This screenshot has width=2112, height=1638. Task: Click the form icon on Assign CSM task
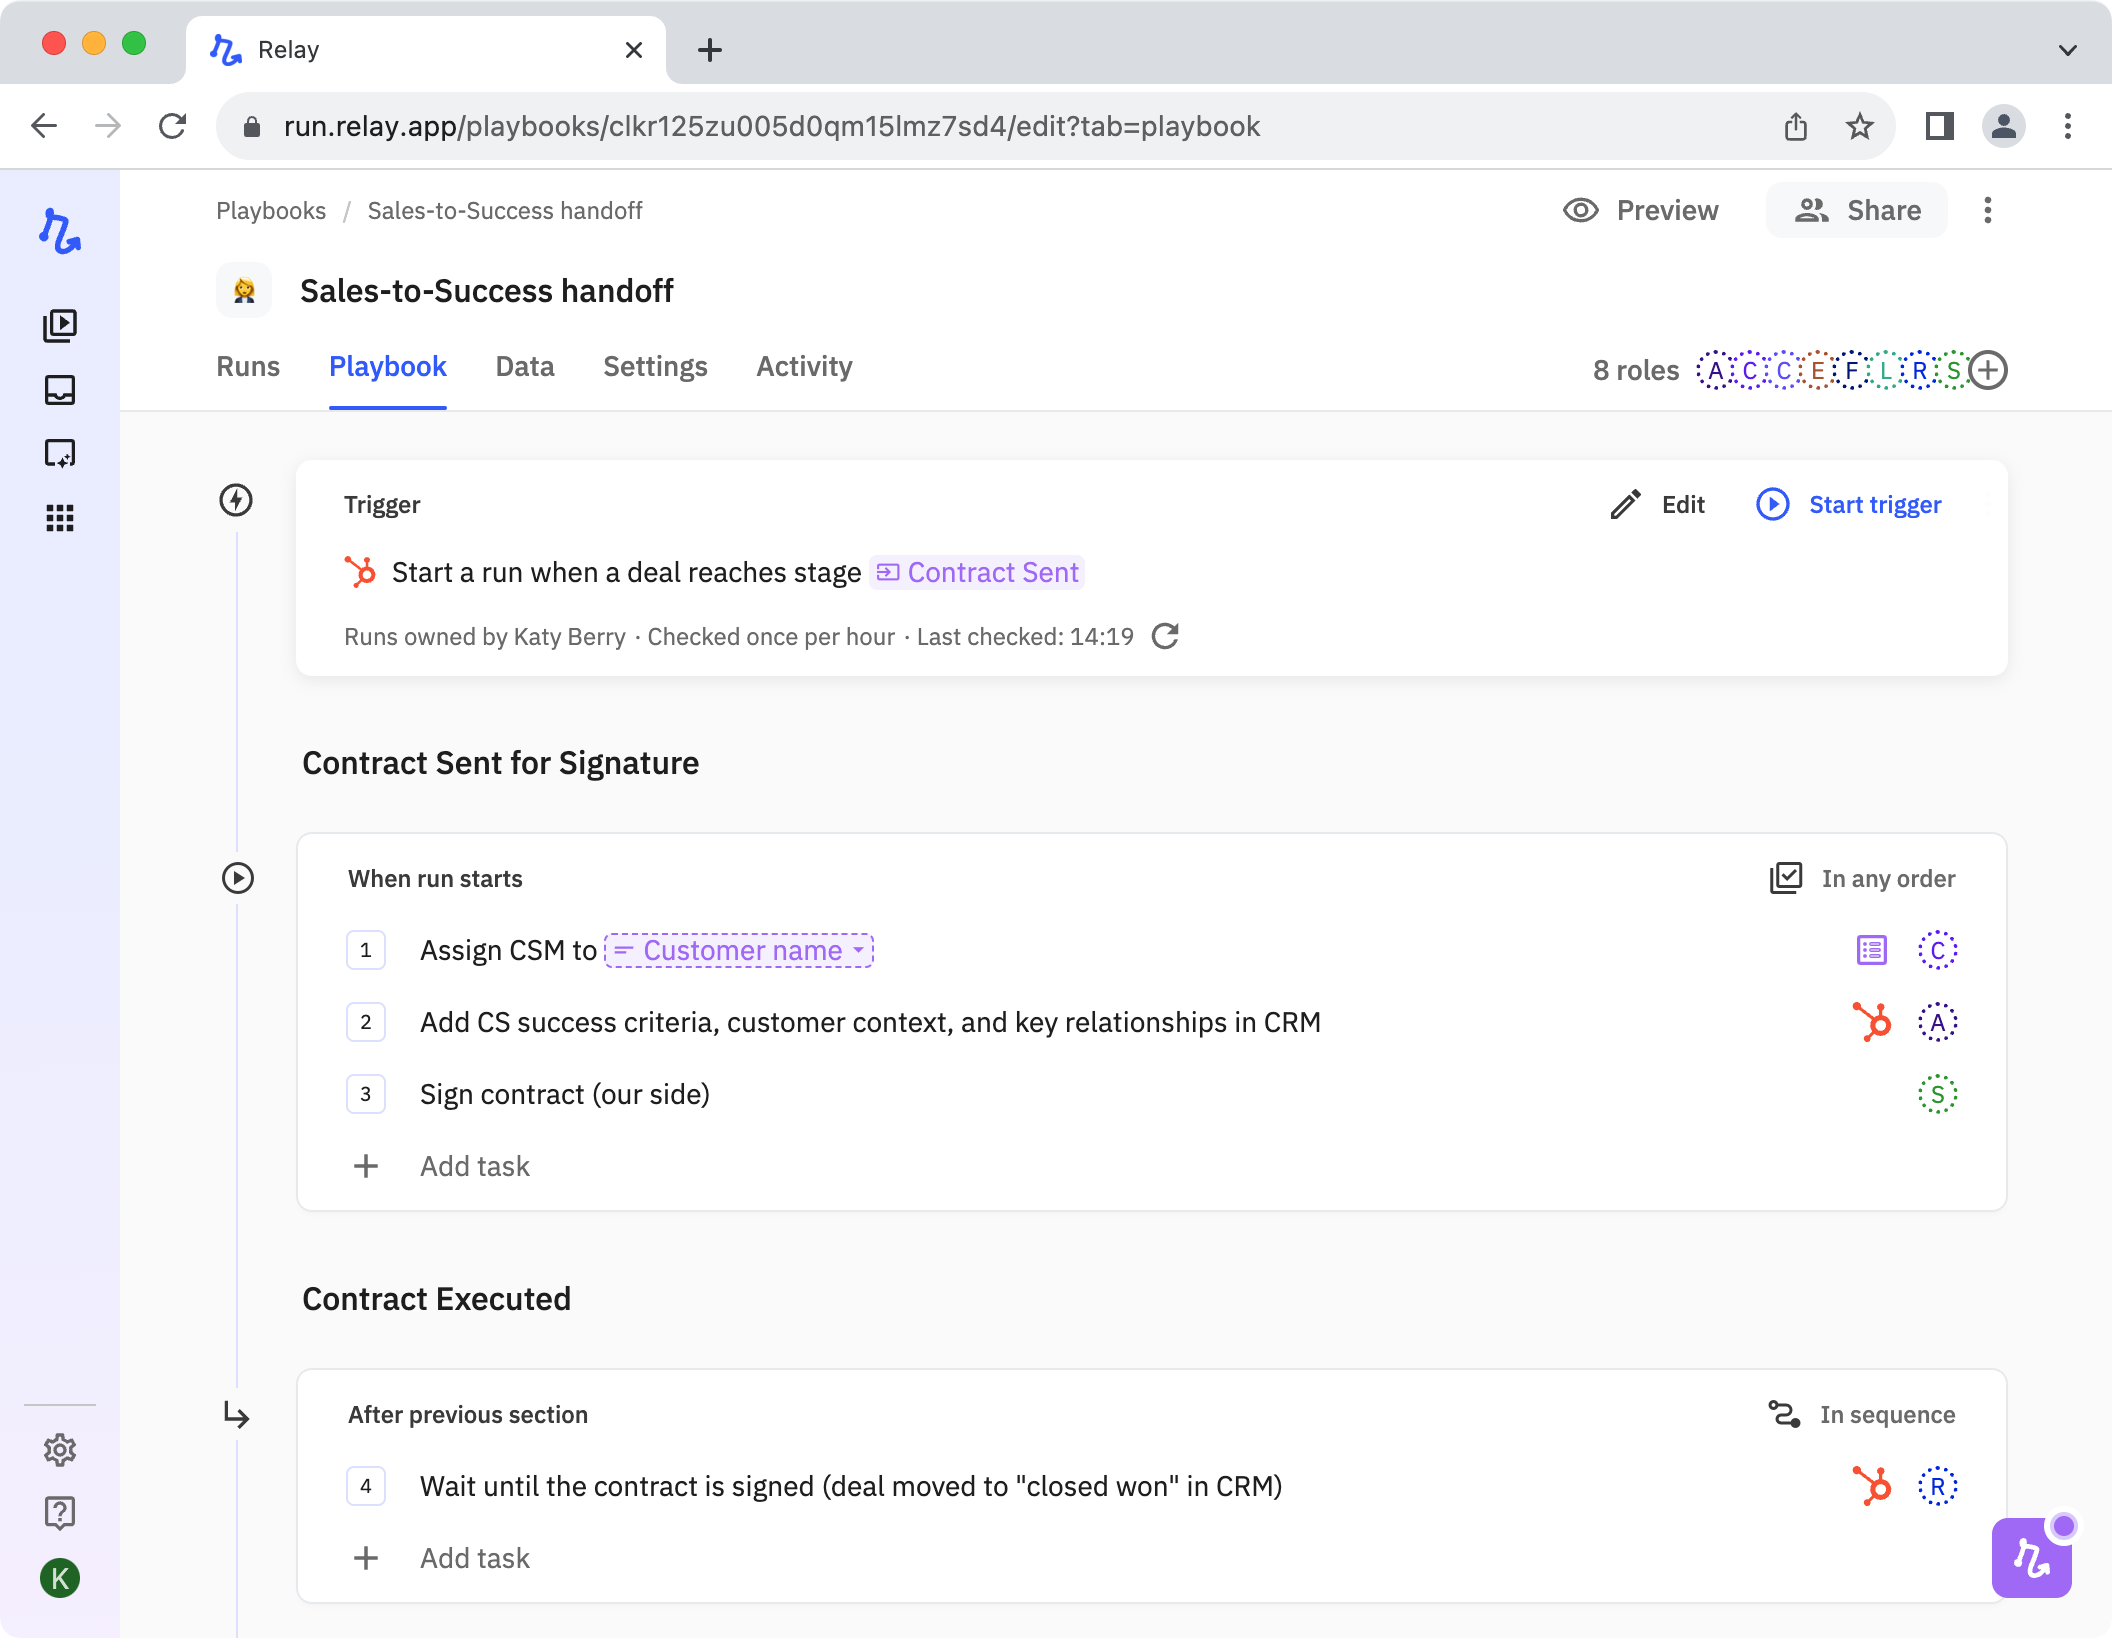(1871, 950)
